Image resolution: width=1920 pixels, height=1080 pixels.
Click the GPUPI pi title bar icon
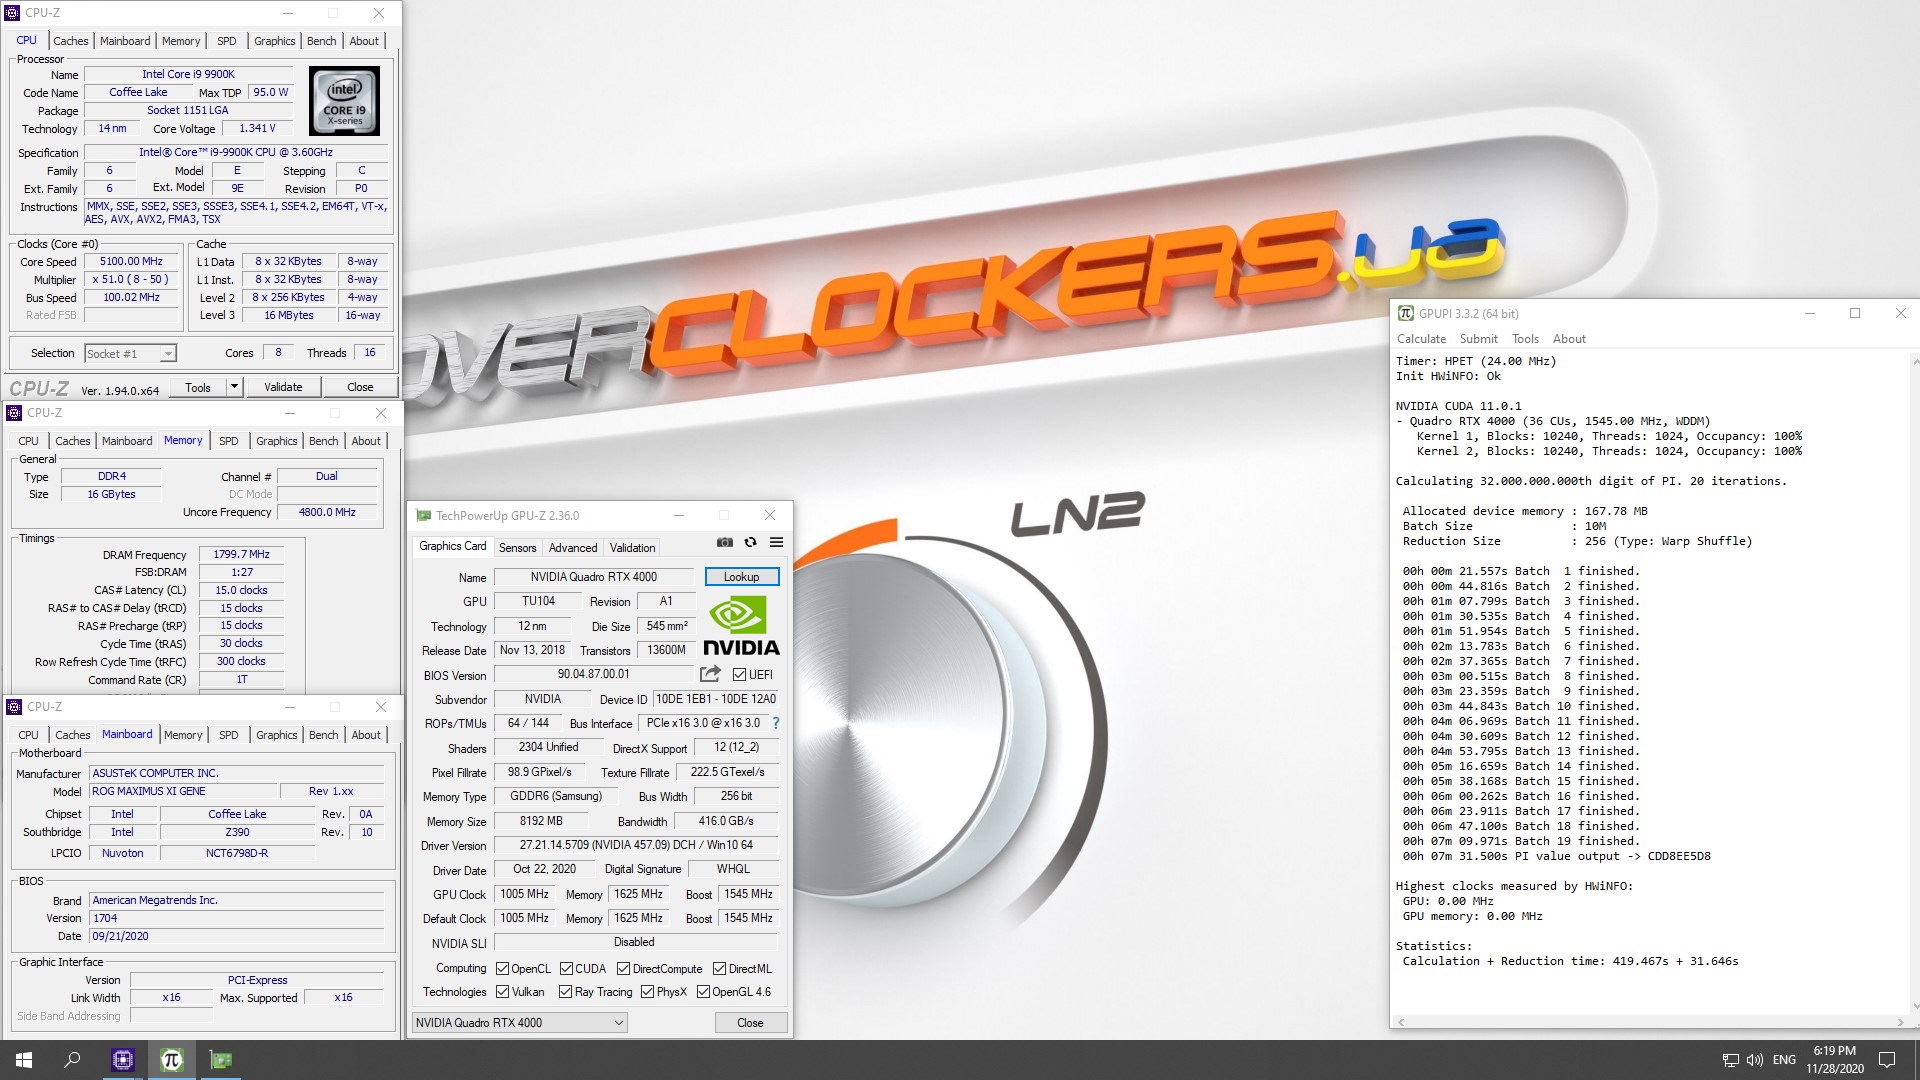click(x=1406, y=313)
